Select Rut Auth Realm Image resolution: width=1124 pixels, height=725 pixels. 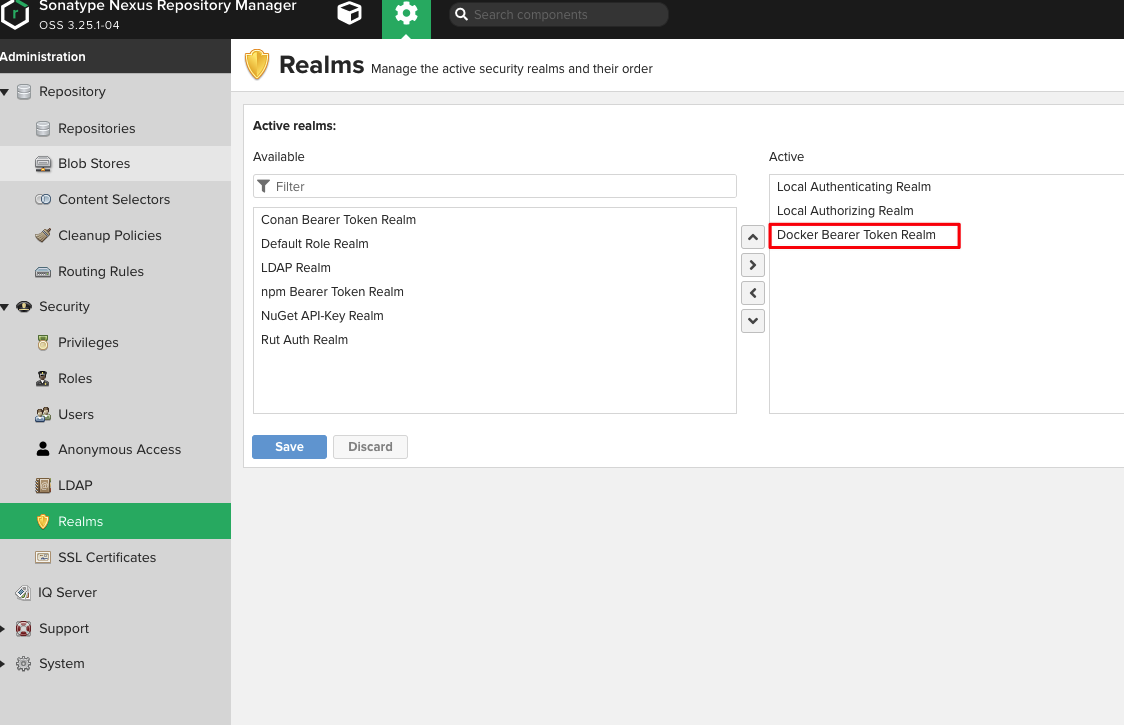495,340
